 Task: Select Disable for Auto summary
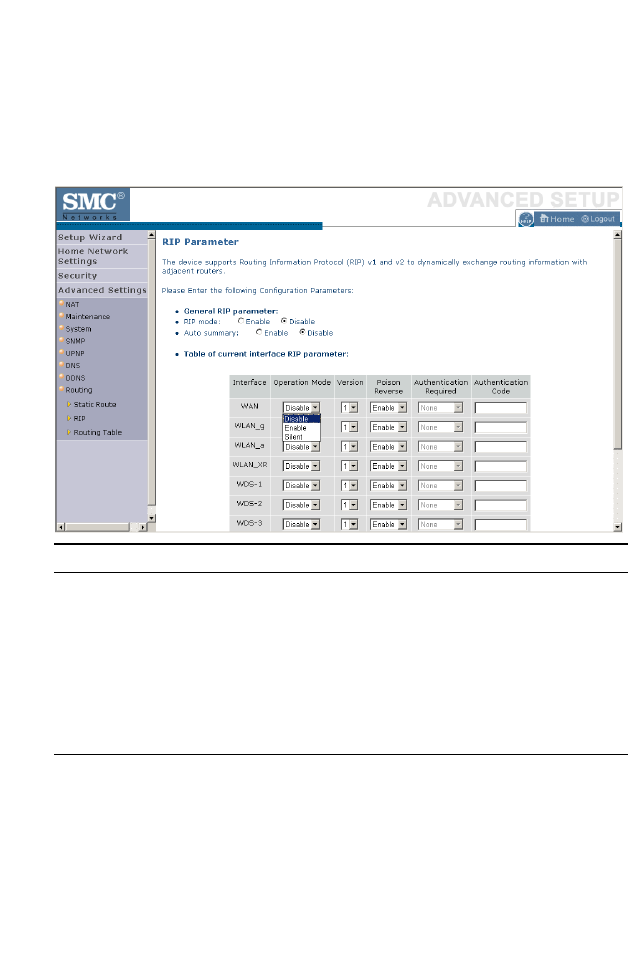pos(303,332)
